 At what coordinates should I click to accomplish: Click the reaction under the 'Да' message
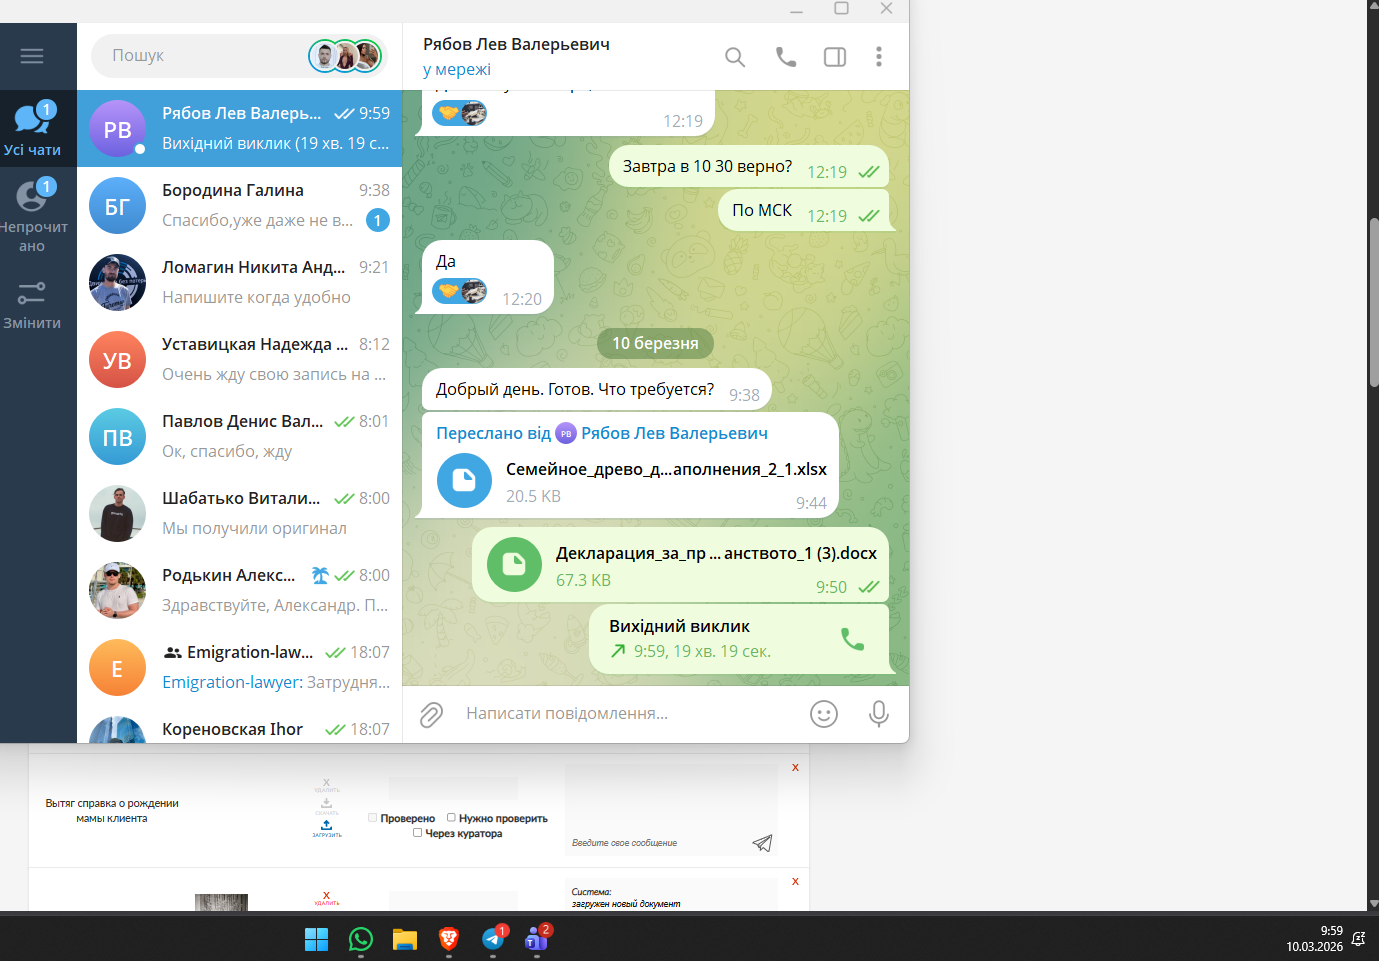pos(460,291)
